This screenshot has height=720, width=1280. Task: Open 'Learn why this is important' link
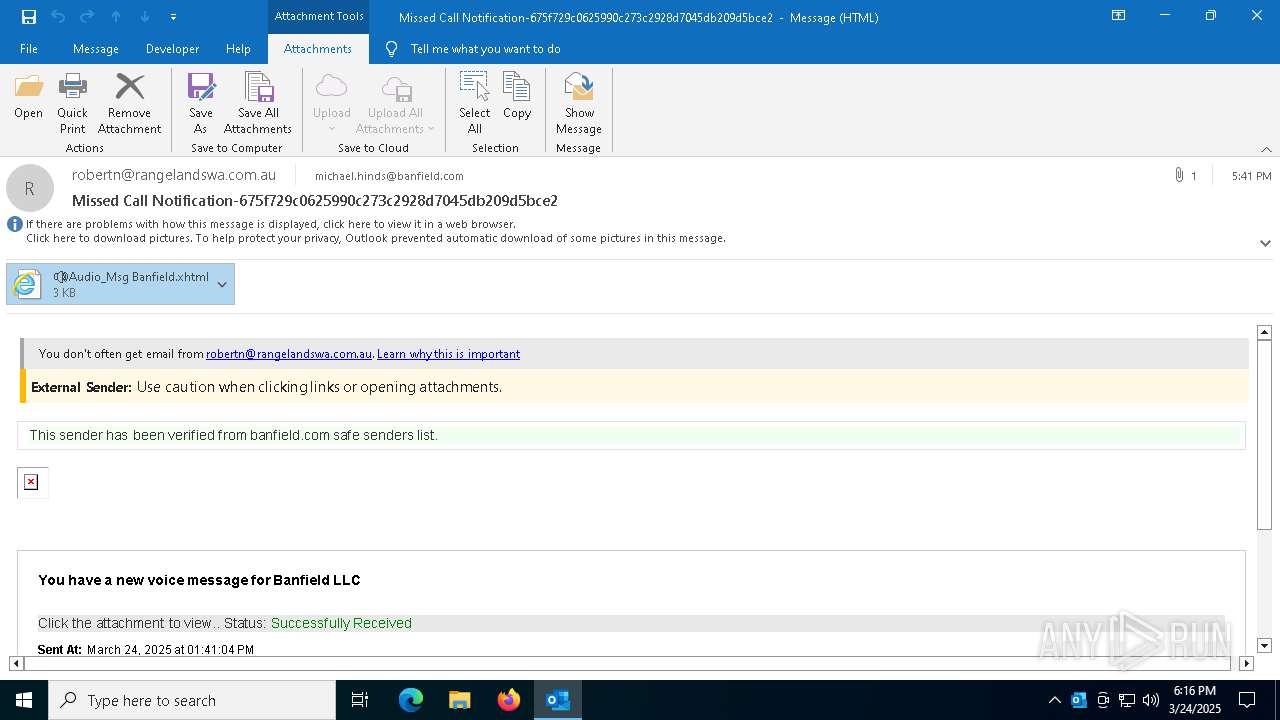pyautogui.click(x=448, y=354)
